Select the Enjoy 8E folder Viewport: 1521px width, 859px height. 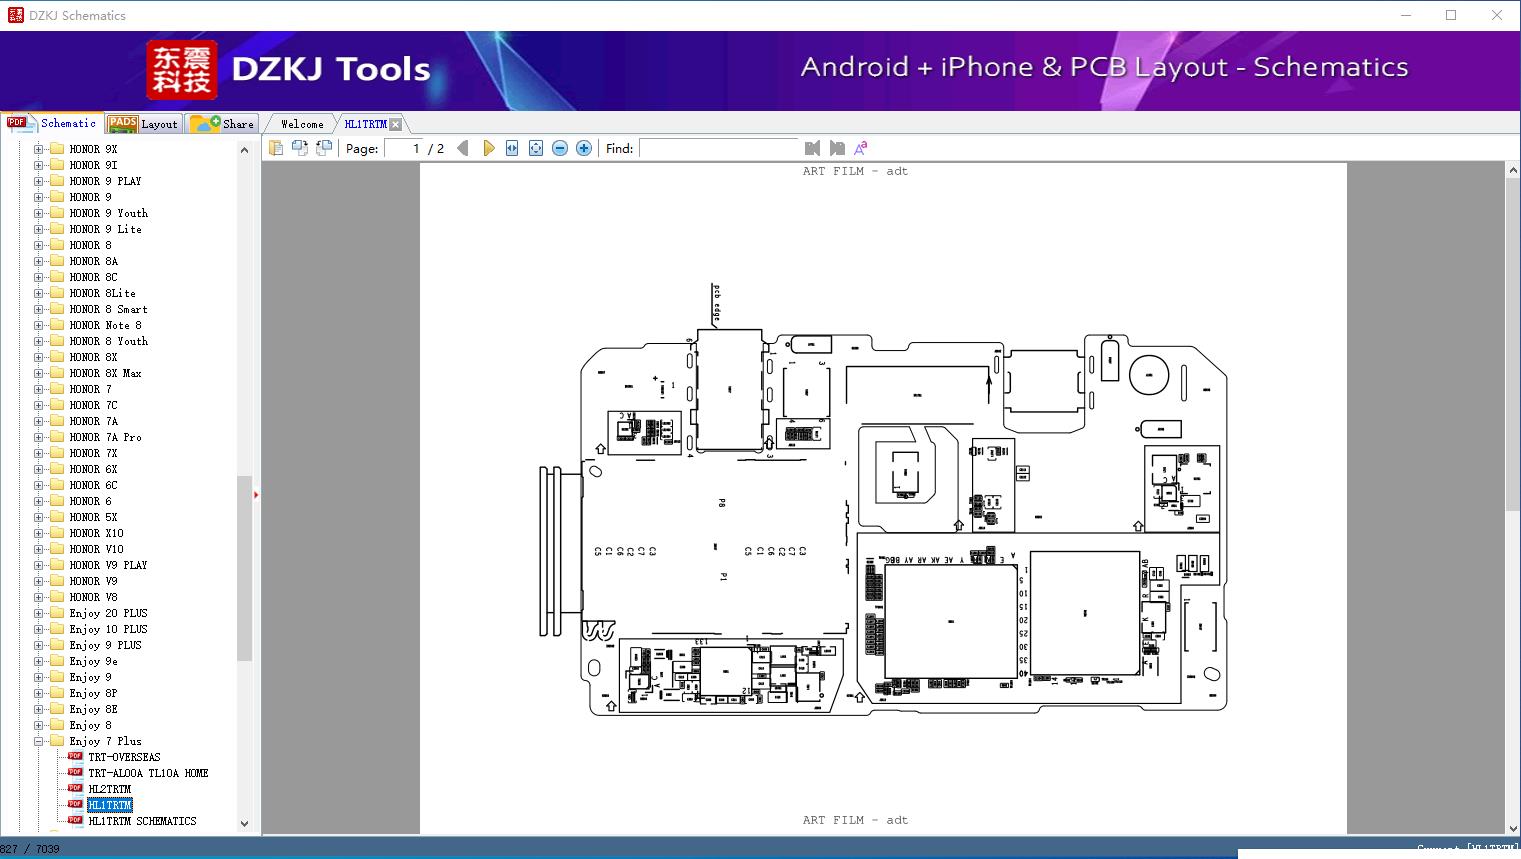(x=93, y=709)
